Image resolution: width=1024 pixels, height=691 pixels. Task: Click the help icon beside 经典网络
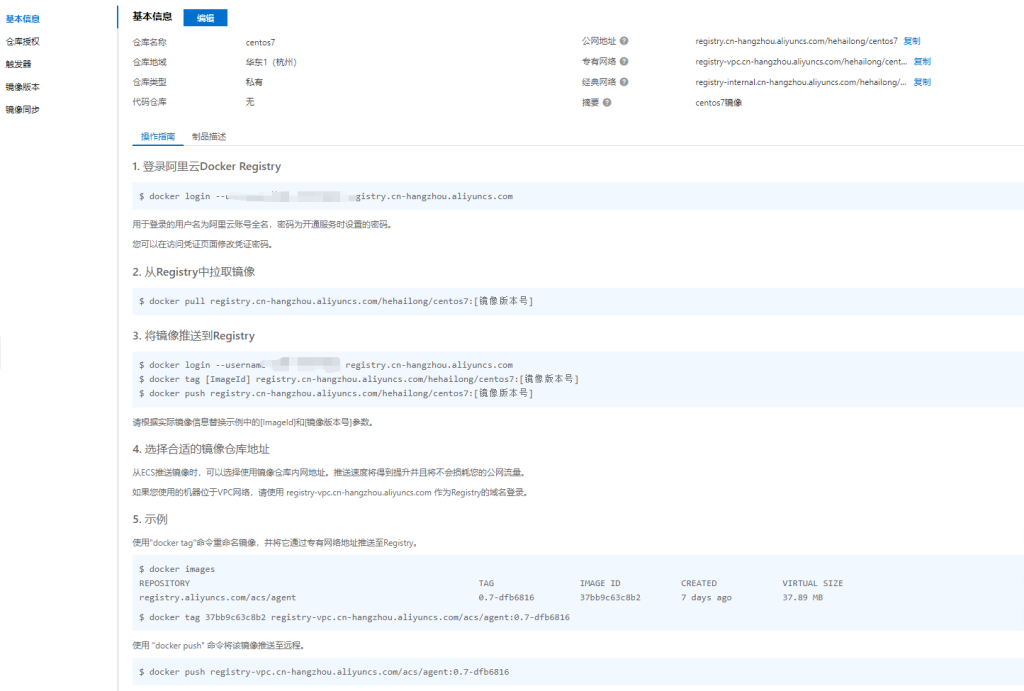click(624, 82)
